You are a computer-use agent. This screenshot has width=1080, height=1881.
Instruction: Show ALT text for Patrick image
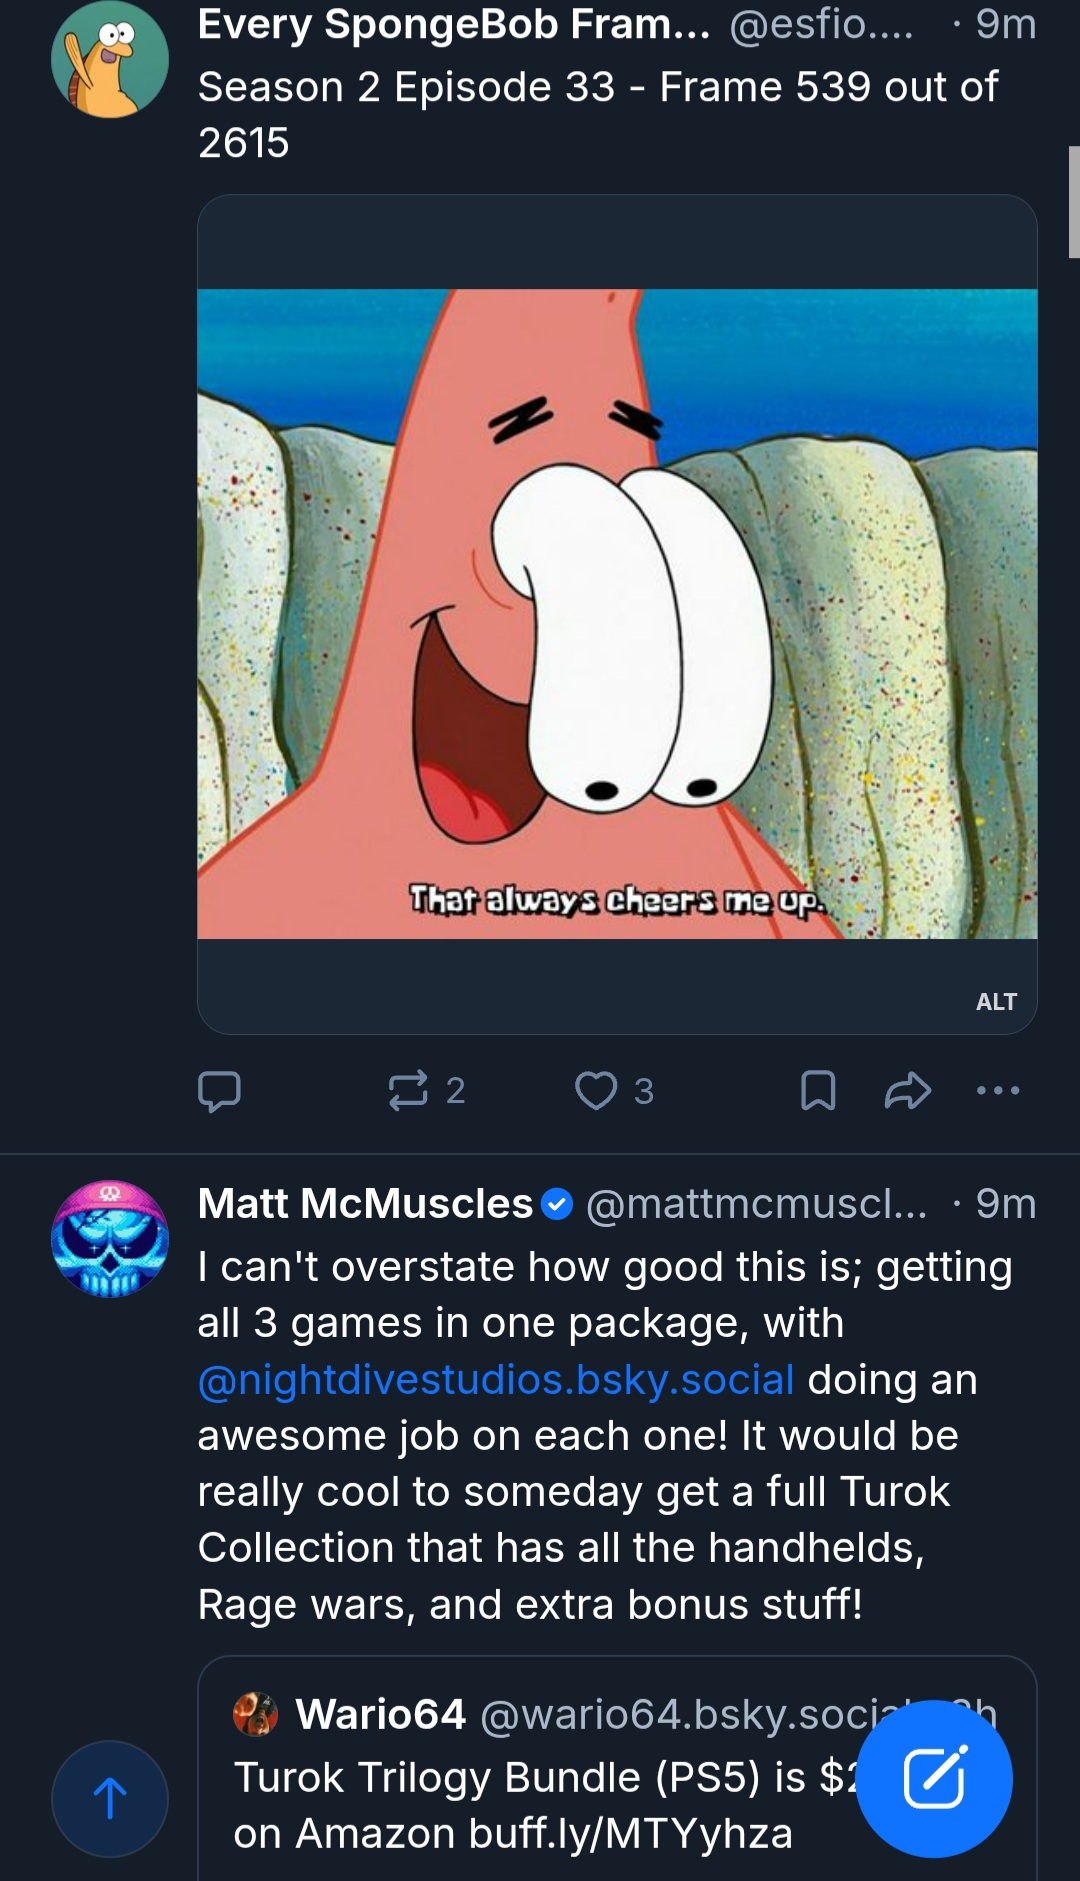[x=996, y=1002]
